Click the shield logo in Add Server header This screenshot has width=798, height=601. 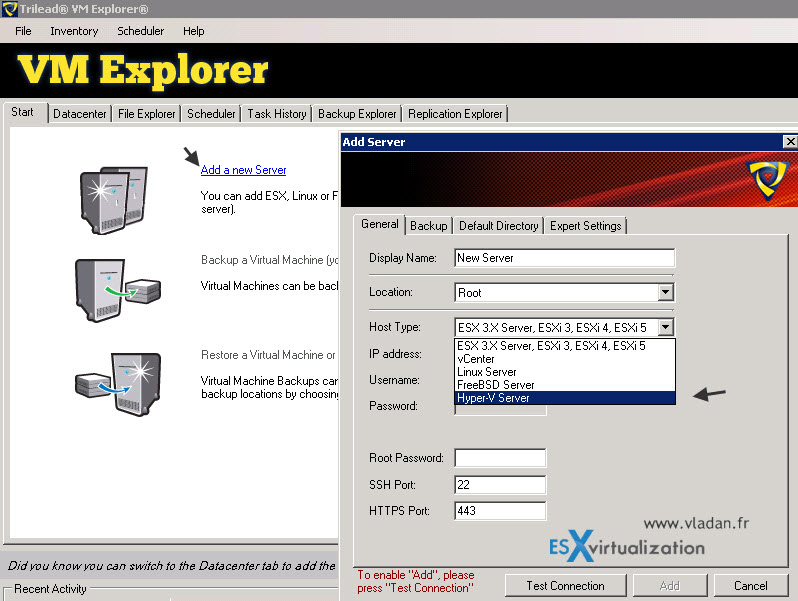(x=768, y=179)
